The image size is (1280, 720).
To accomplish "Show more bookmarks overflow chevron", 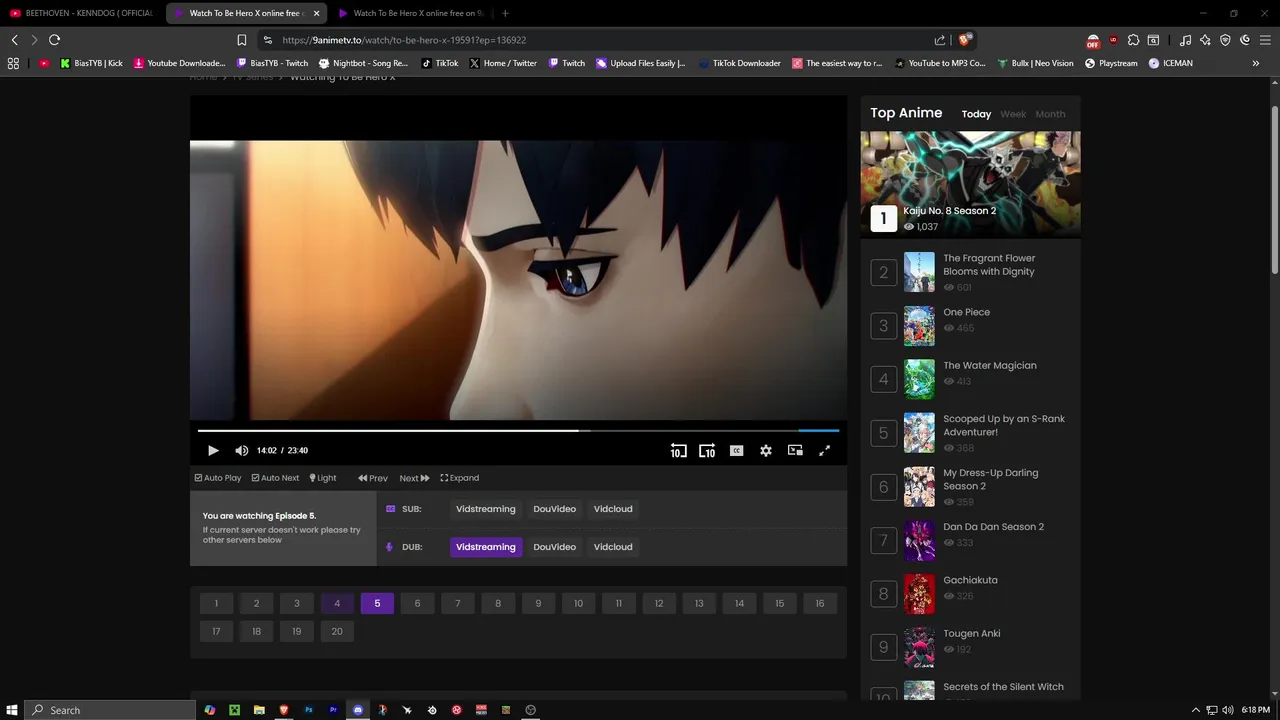I will pyautogui.click(x=1256, y=63).
